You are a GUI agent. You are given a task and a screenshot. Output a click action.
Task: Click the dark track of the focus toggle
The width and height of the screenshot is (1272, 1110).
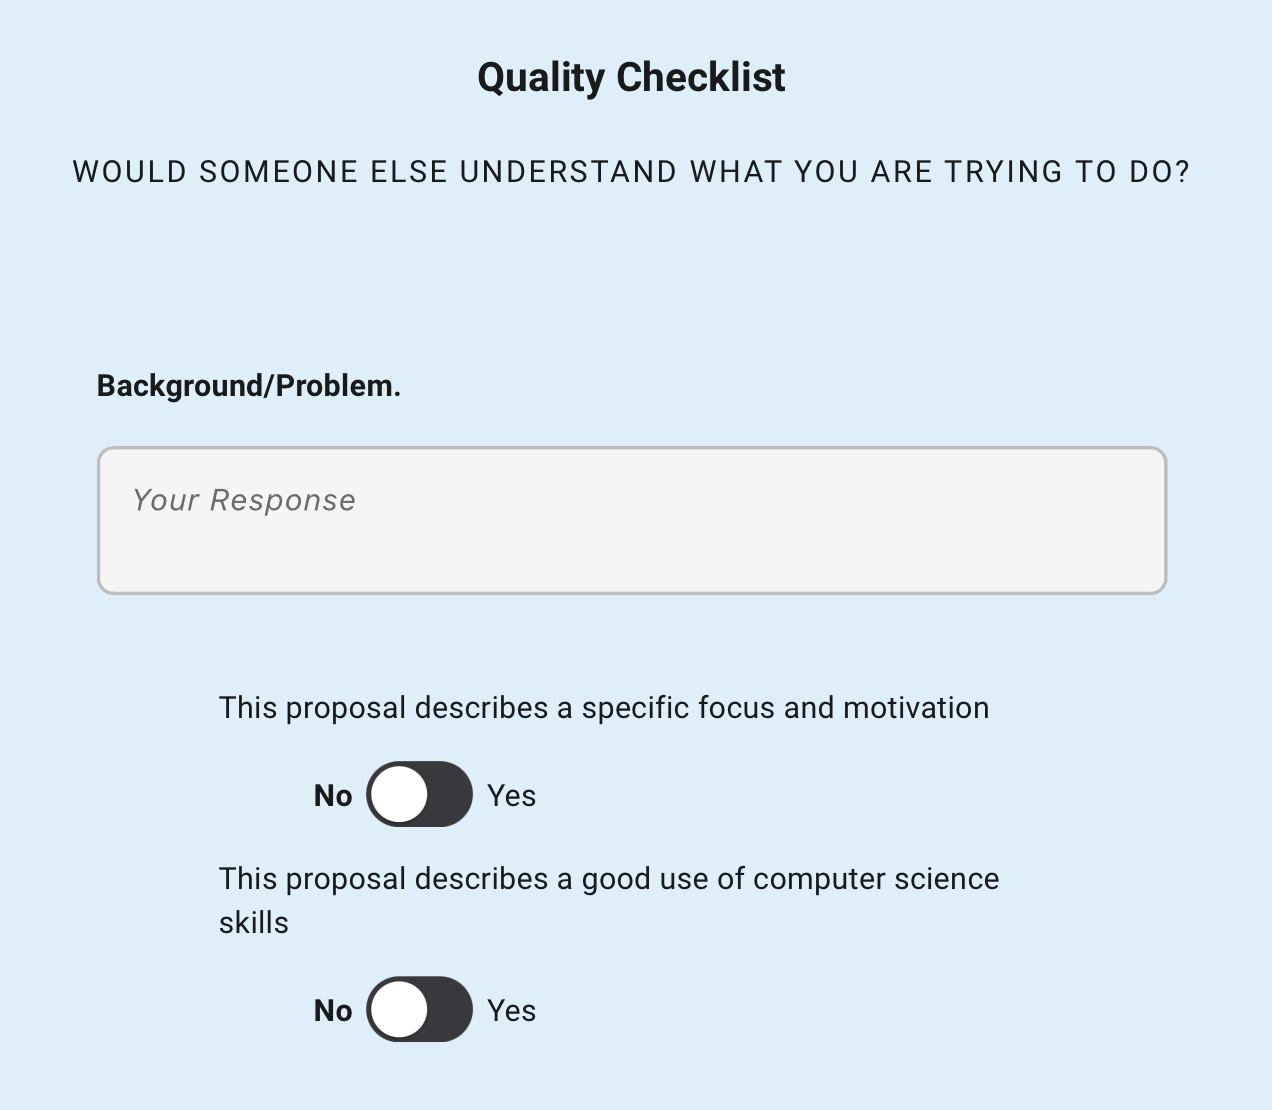448,795
